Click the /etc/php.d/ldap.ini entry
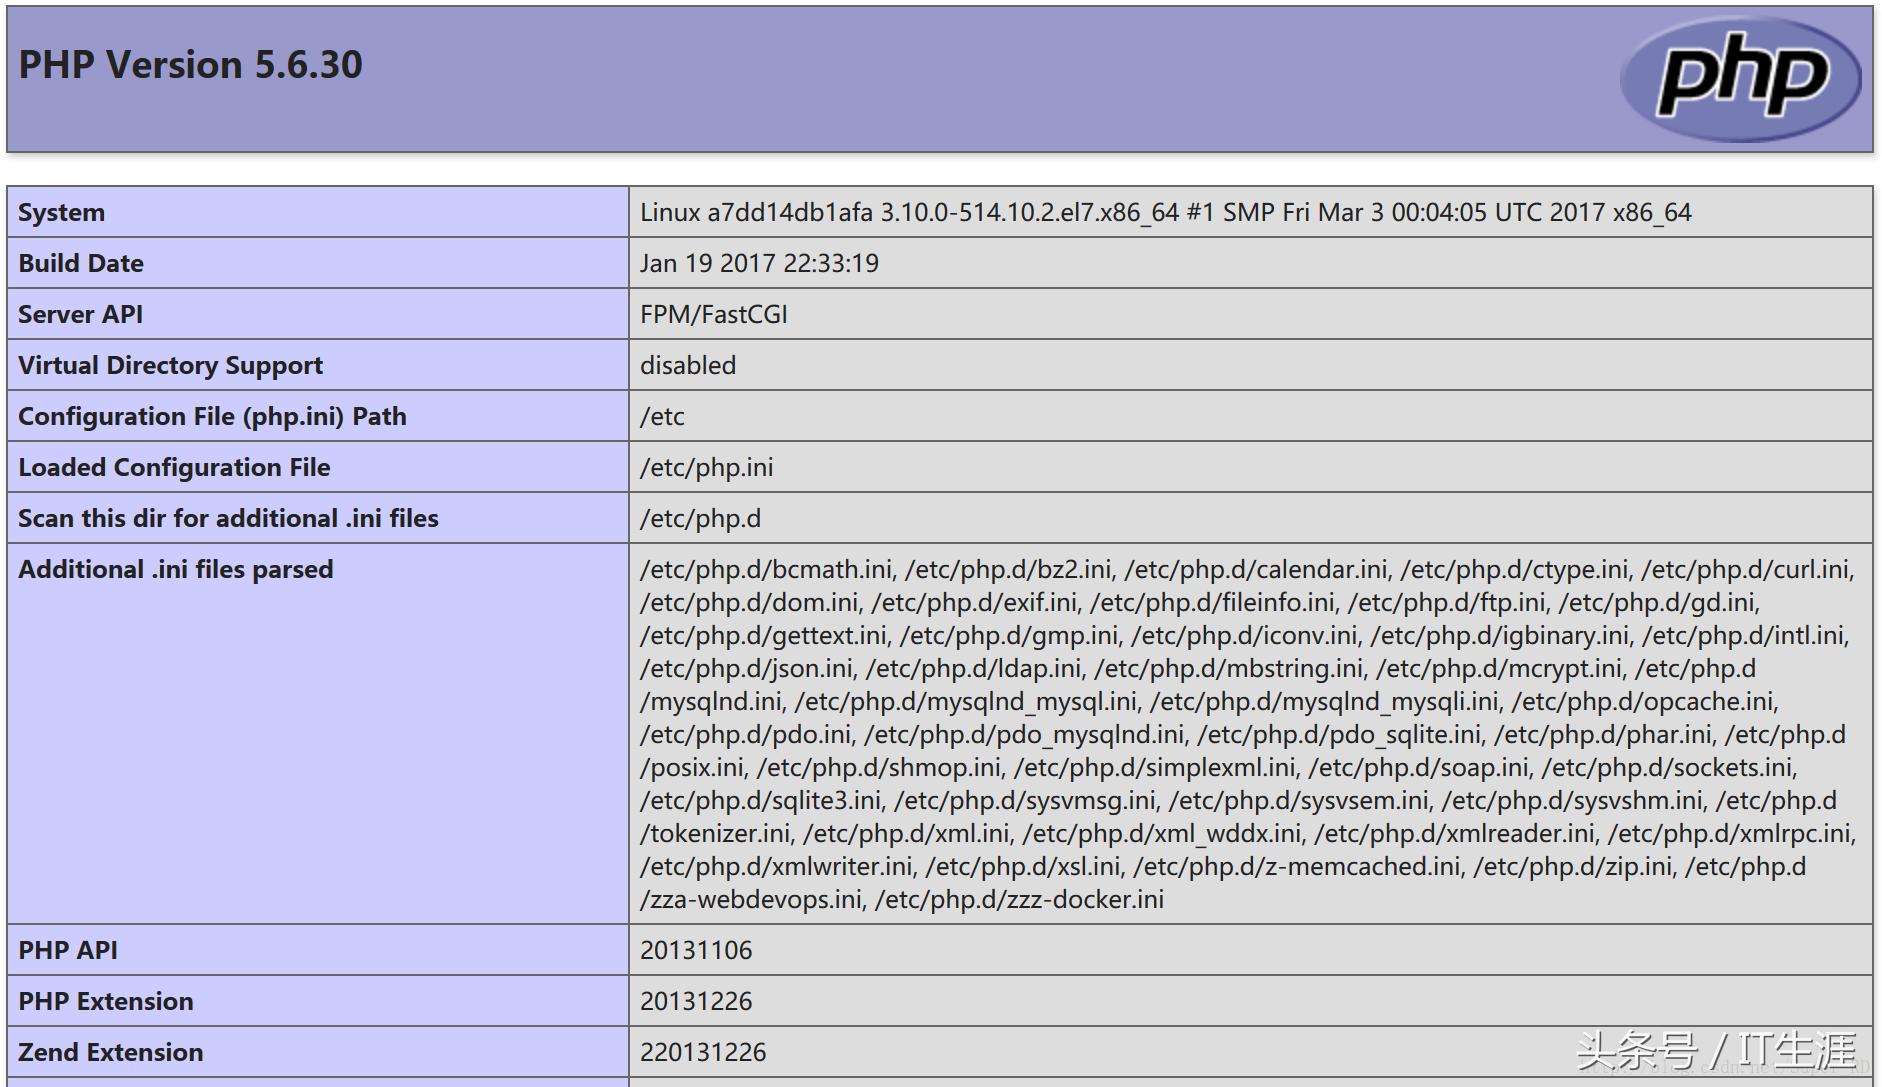The image size is (1882, 1087). (973, 668)
